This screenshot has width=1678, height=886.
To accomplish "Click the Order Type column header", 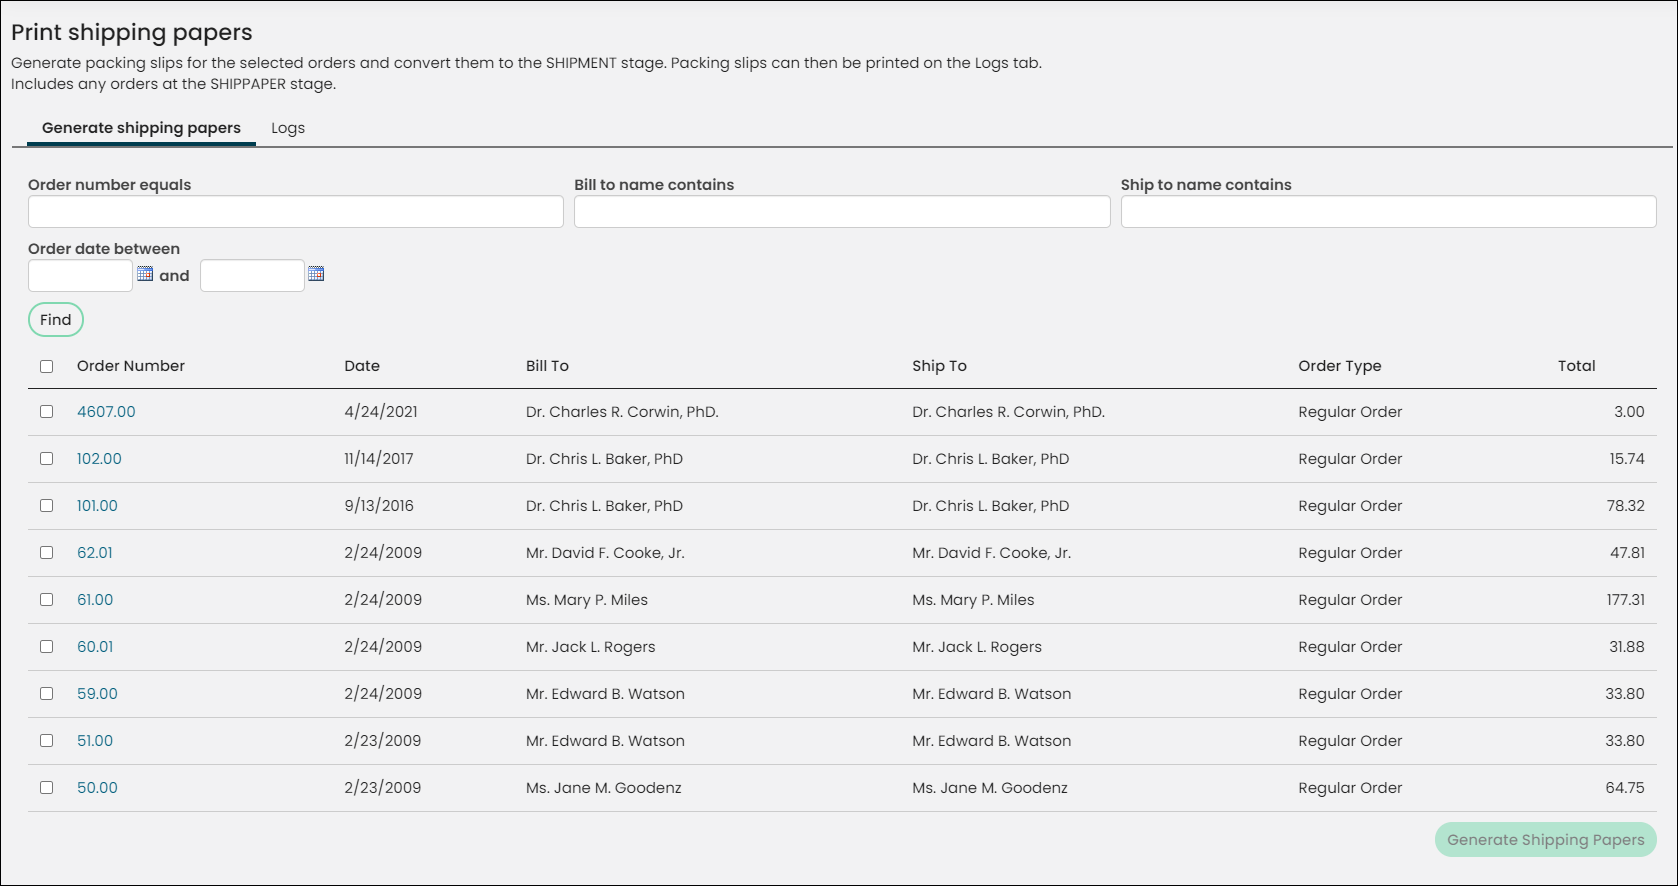I will click(x=1340, y=366).
